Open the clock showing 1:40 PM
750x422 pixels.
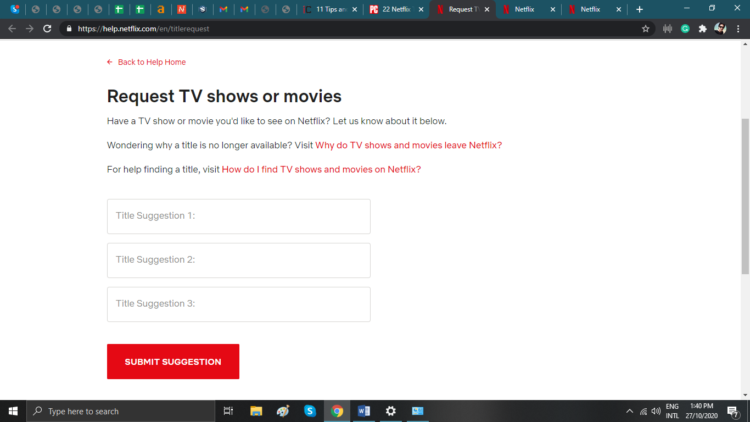pyautogui.click(x=701, y=411)
